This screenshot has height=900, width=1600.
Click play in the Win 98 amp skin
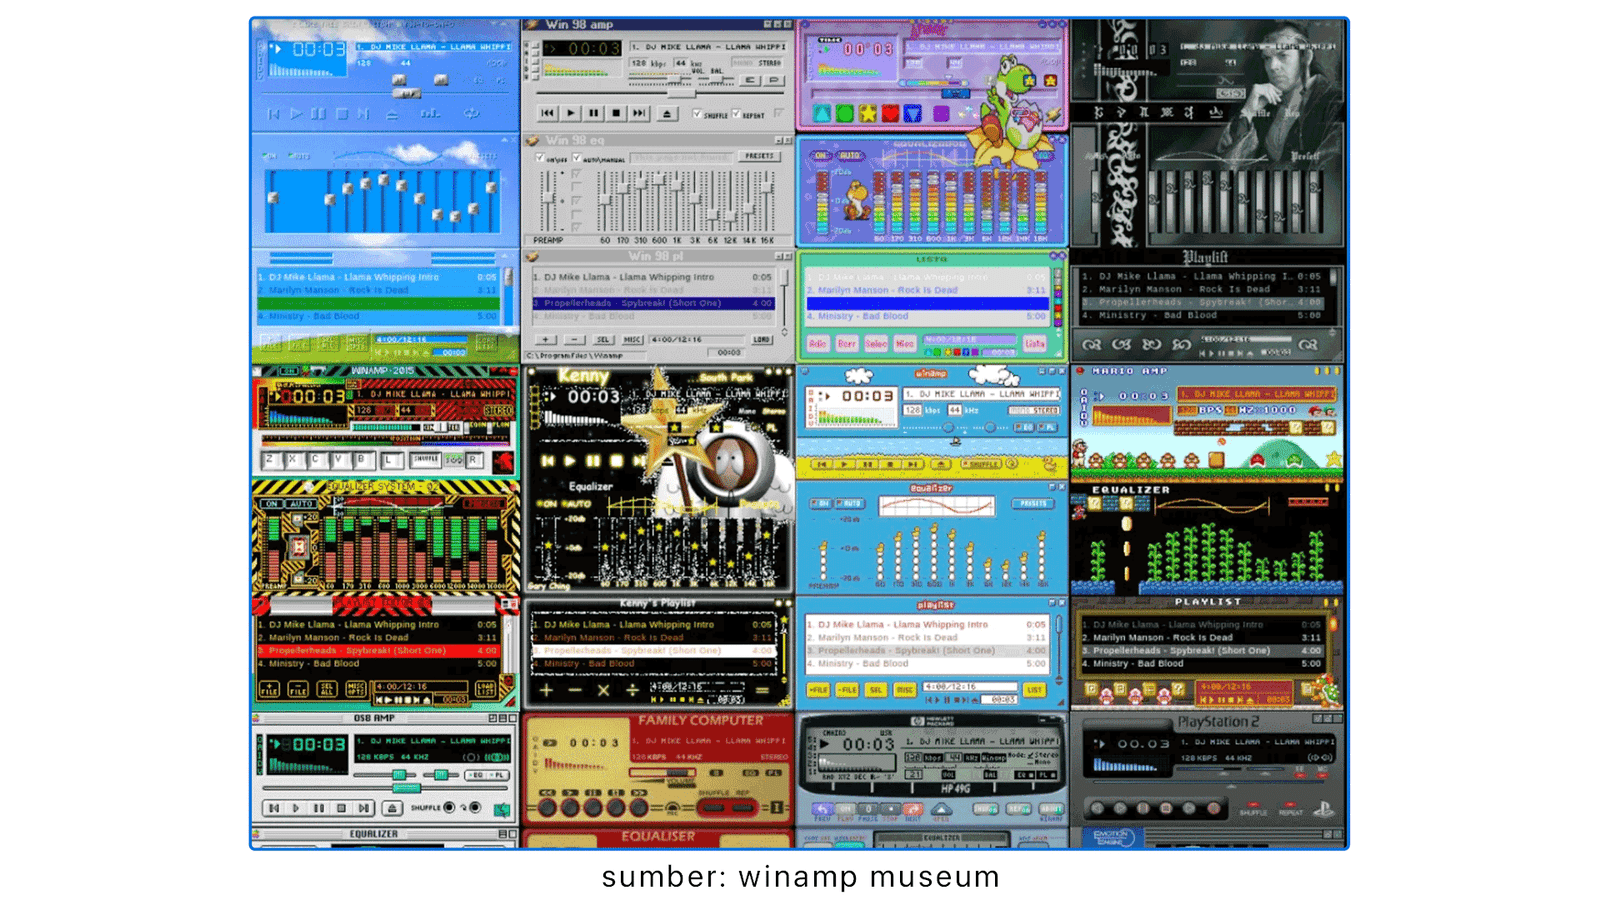571,113
